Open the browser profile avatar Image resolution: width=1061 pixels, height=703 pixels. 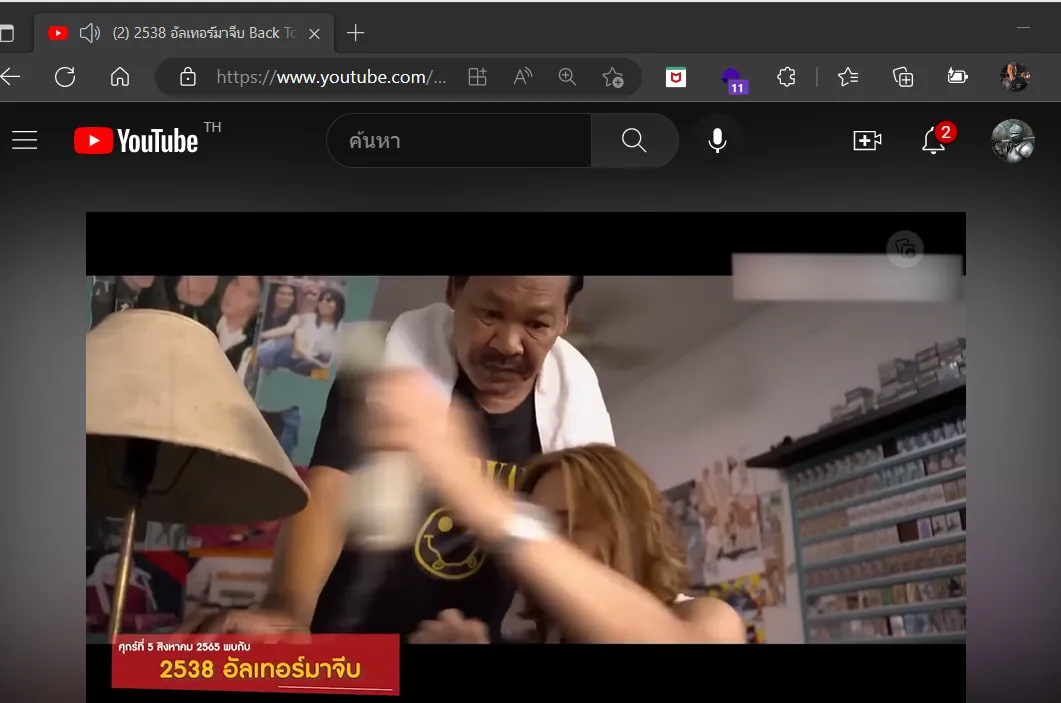coord(1014,77)
